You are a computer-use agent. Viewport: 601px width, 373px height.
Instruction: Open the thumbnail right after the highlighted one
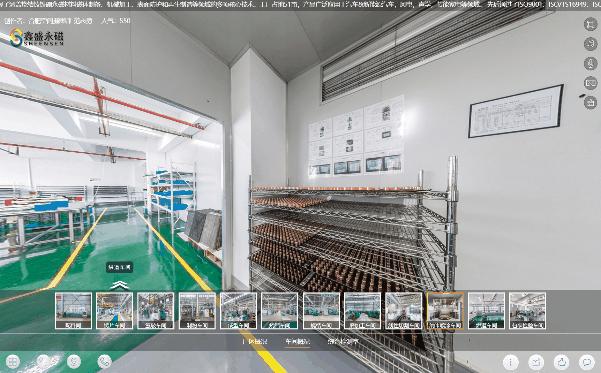(x=486, y=311)
